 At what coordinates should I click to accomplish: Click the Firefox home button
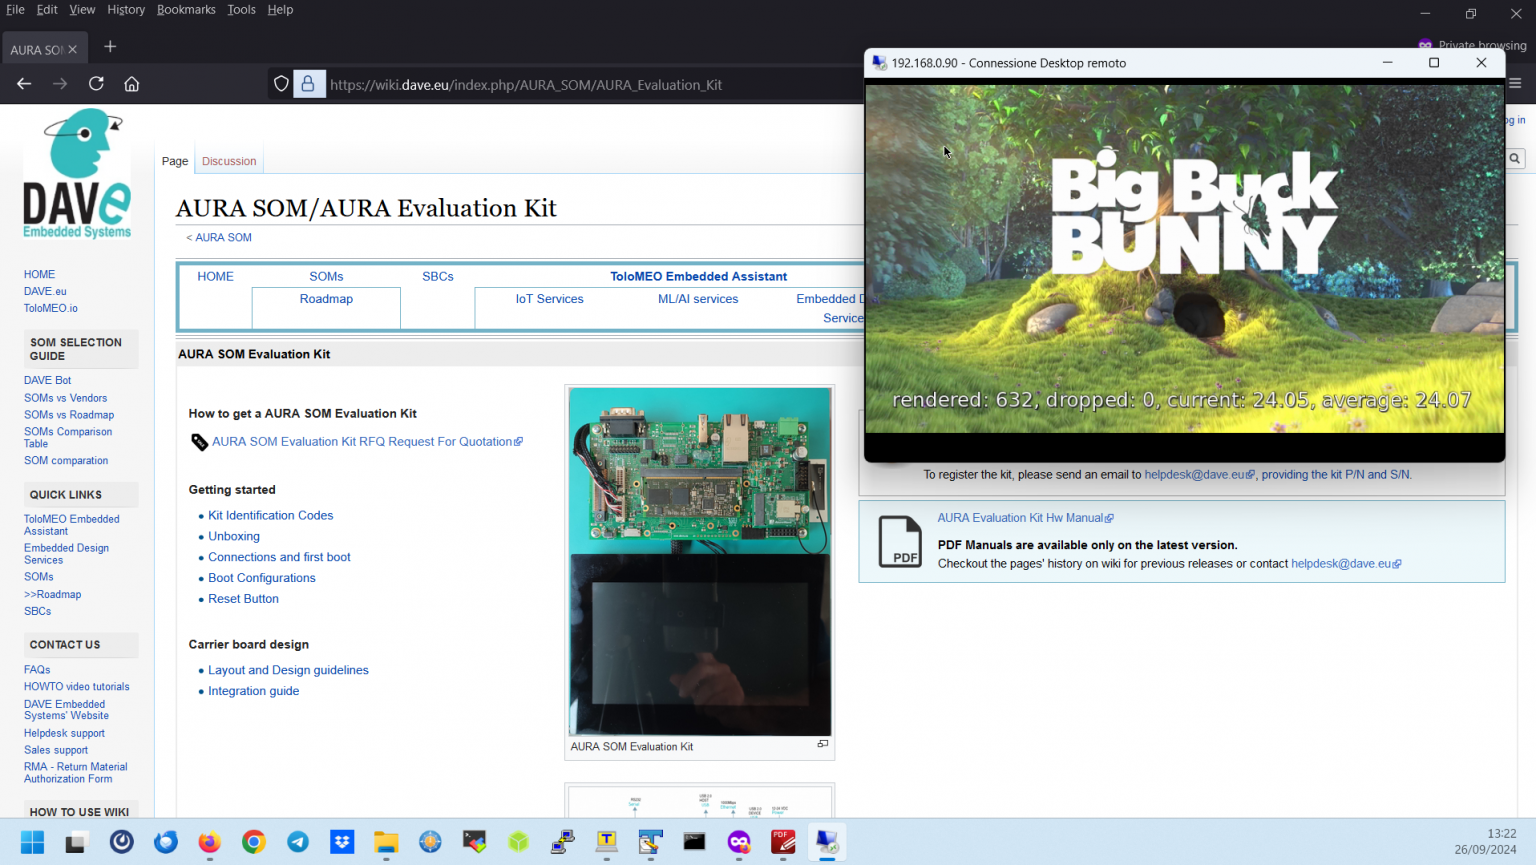point(132,84)
